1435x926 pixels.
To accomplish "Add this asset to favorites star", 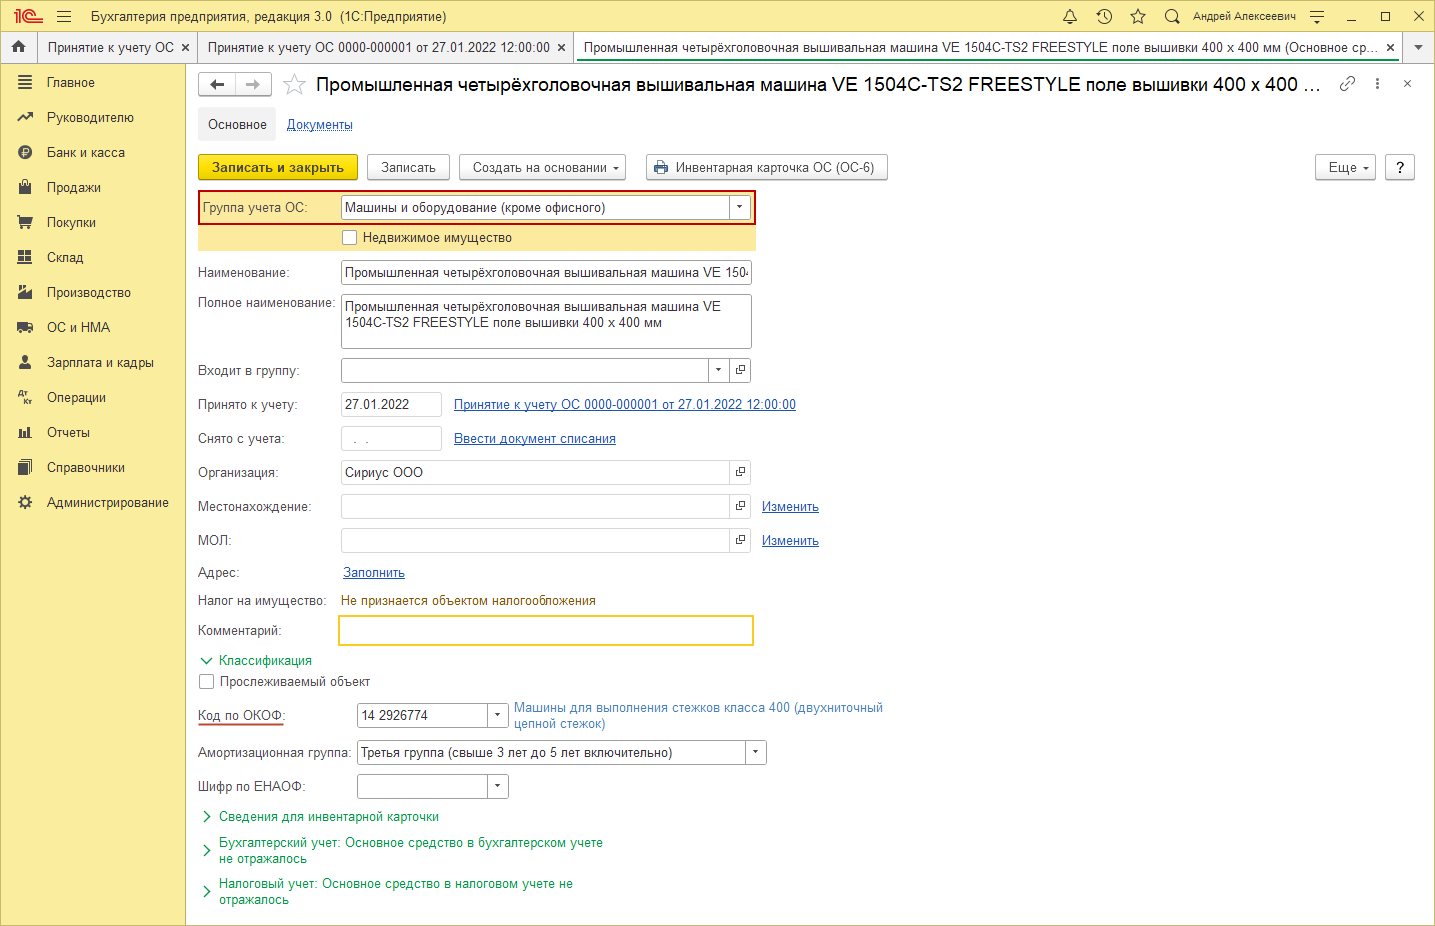I will pyautogui.click(x=294, y=85).
